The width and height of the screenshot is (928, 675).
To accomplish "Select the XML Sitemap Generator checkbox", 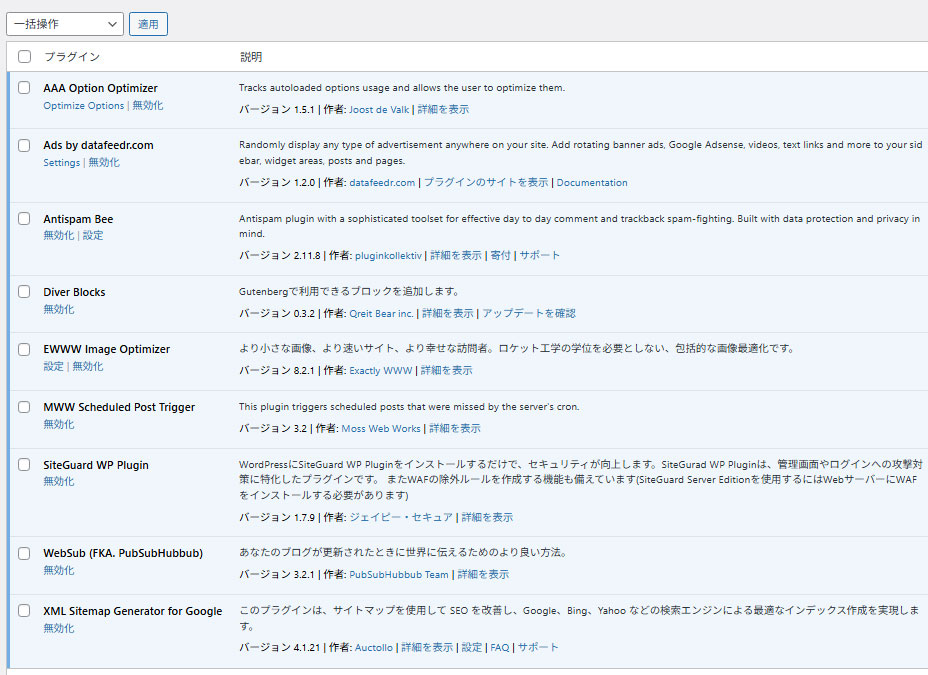I will click(25, 611).
